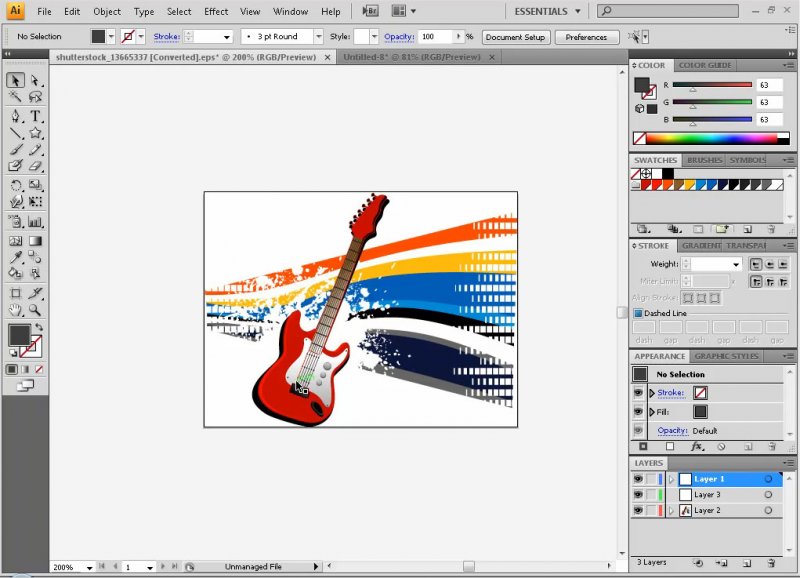
Task: Select the Direct Selection tool
Action: [x=36, y=80]
